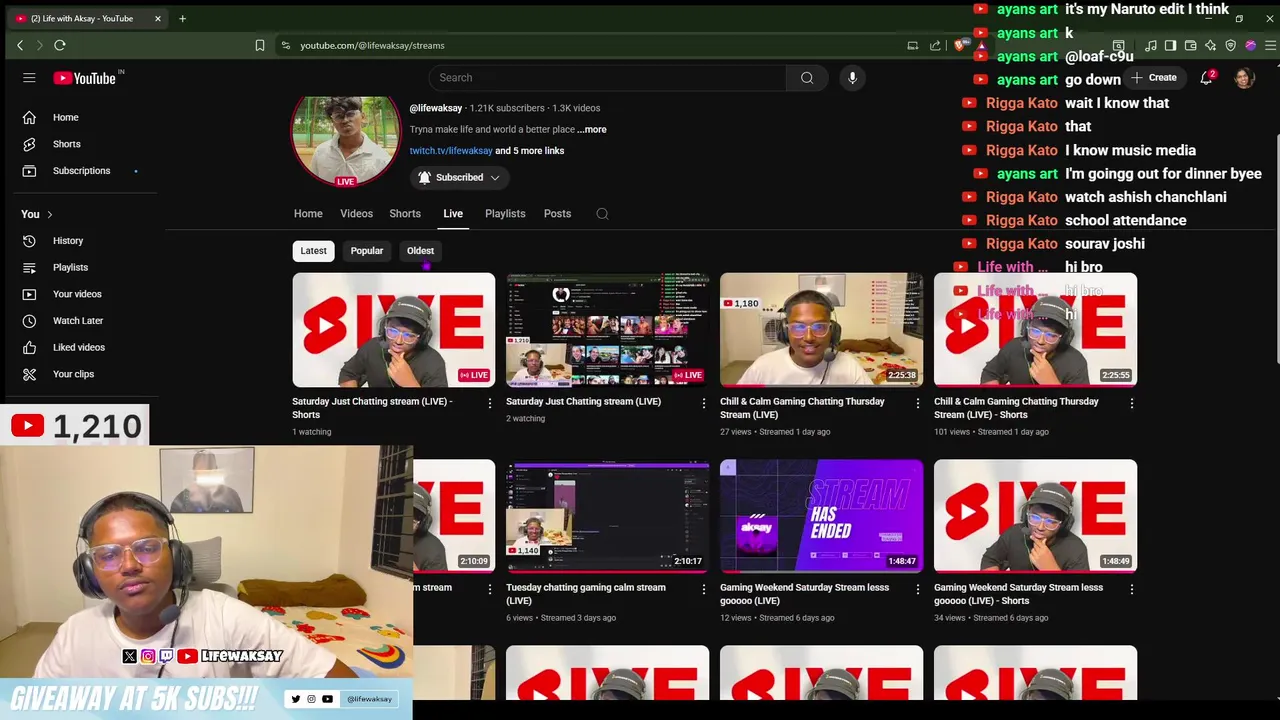This screenshot has width=1280, height=720.
Task: Select the Popular filter chip
Action: pos(367,251)
